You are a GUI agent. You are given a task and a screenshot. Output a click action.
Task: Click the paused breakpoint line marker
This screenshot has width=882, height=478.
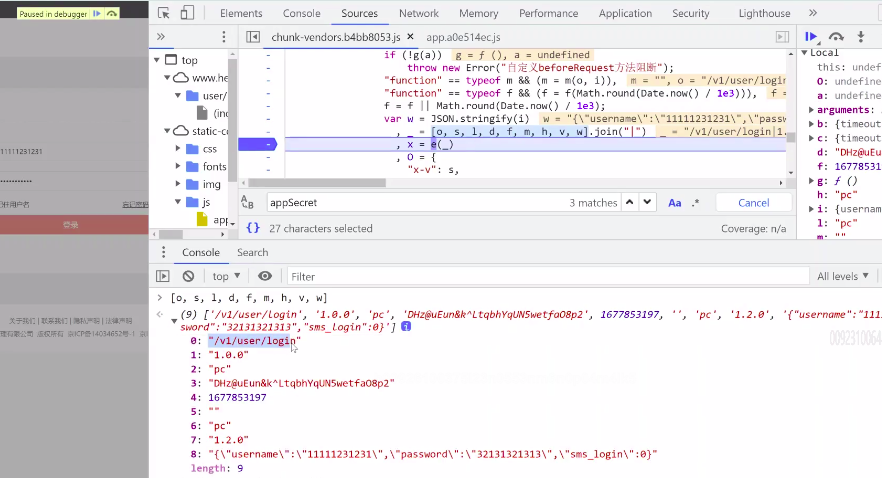(x=258, y=145)
